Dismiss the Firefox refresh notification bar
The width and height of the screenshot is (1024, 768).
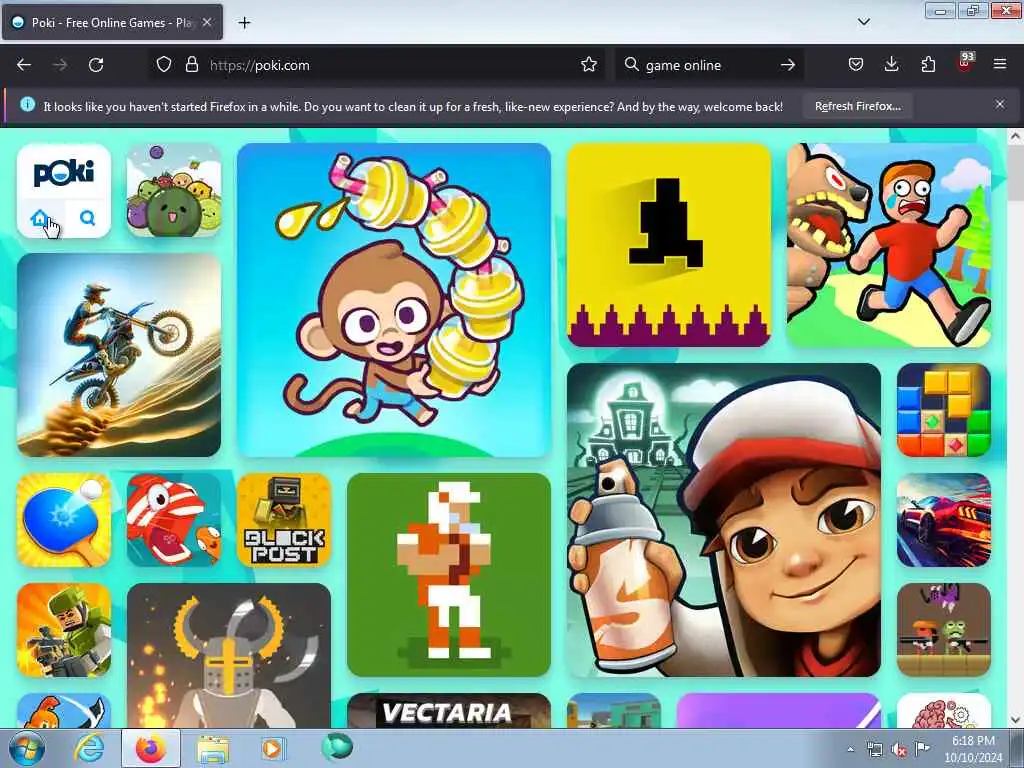tap(1000, 104)
